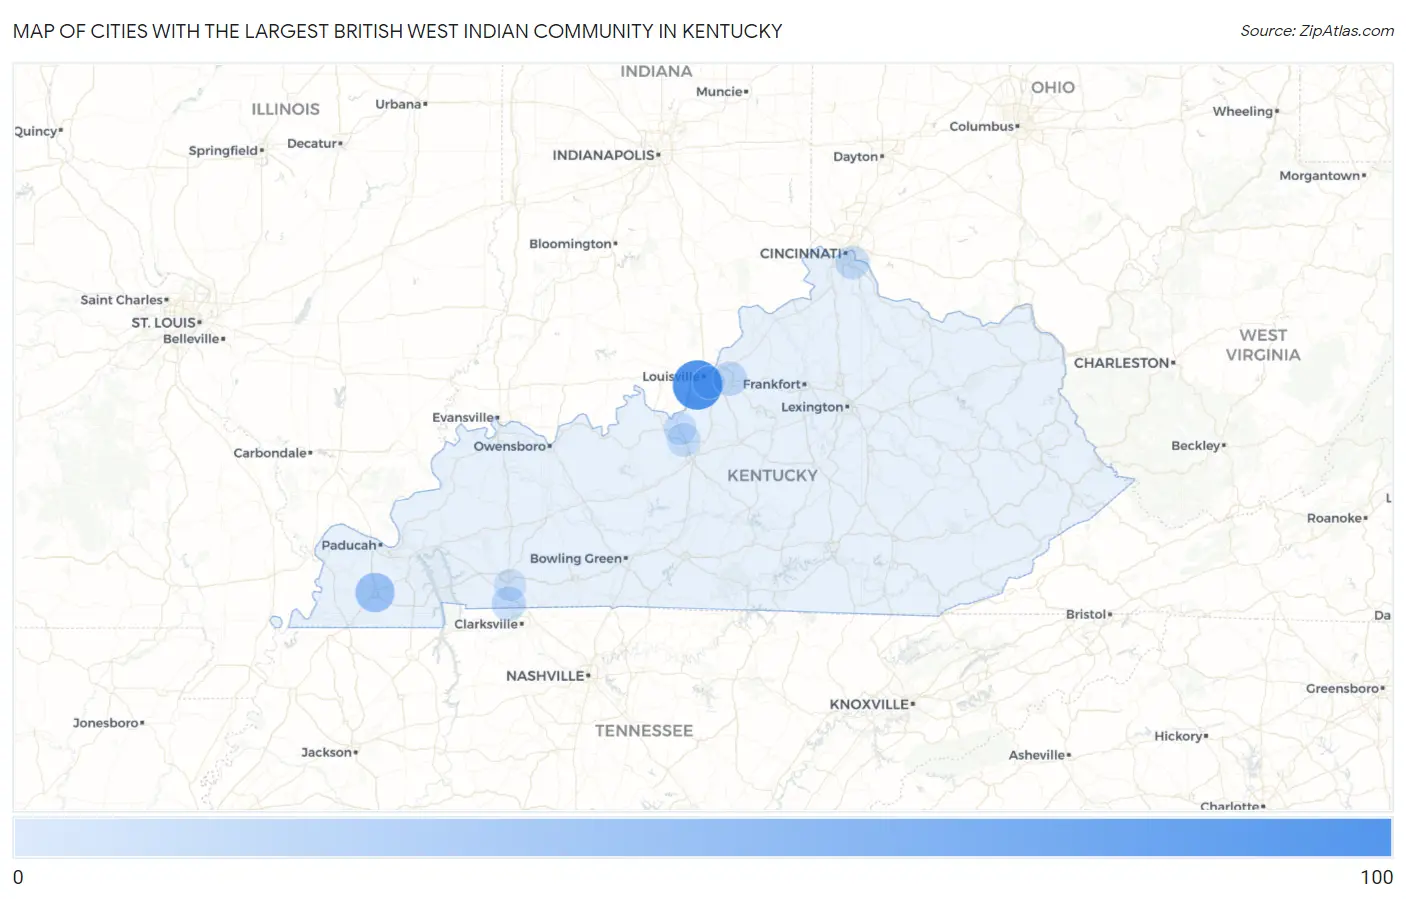Click the legend maximum value 100
The image size is (1406, 899).
click(x=1376, y=877)
